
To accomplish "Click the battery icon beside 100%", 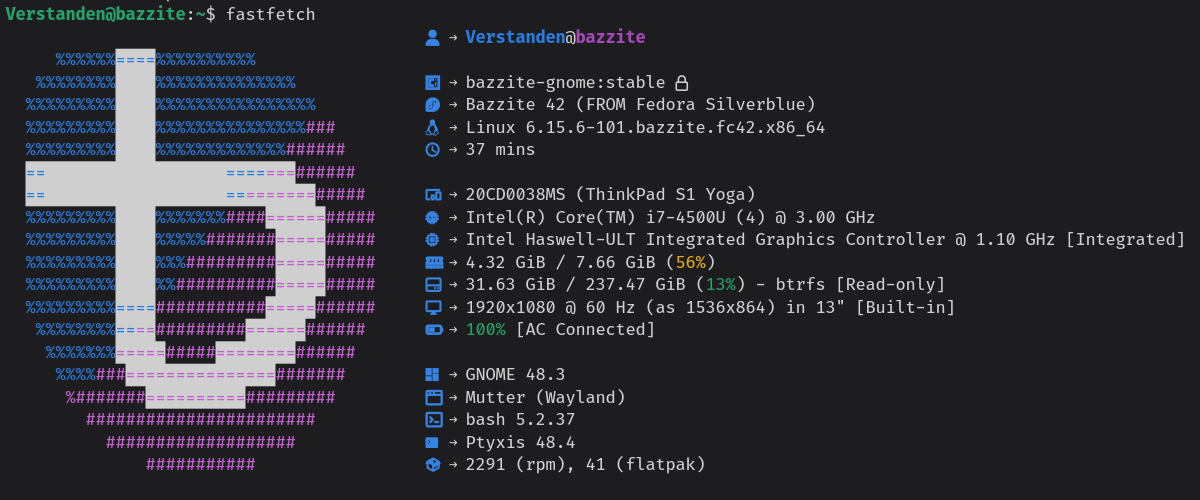I will 432,329.
